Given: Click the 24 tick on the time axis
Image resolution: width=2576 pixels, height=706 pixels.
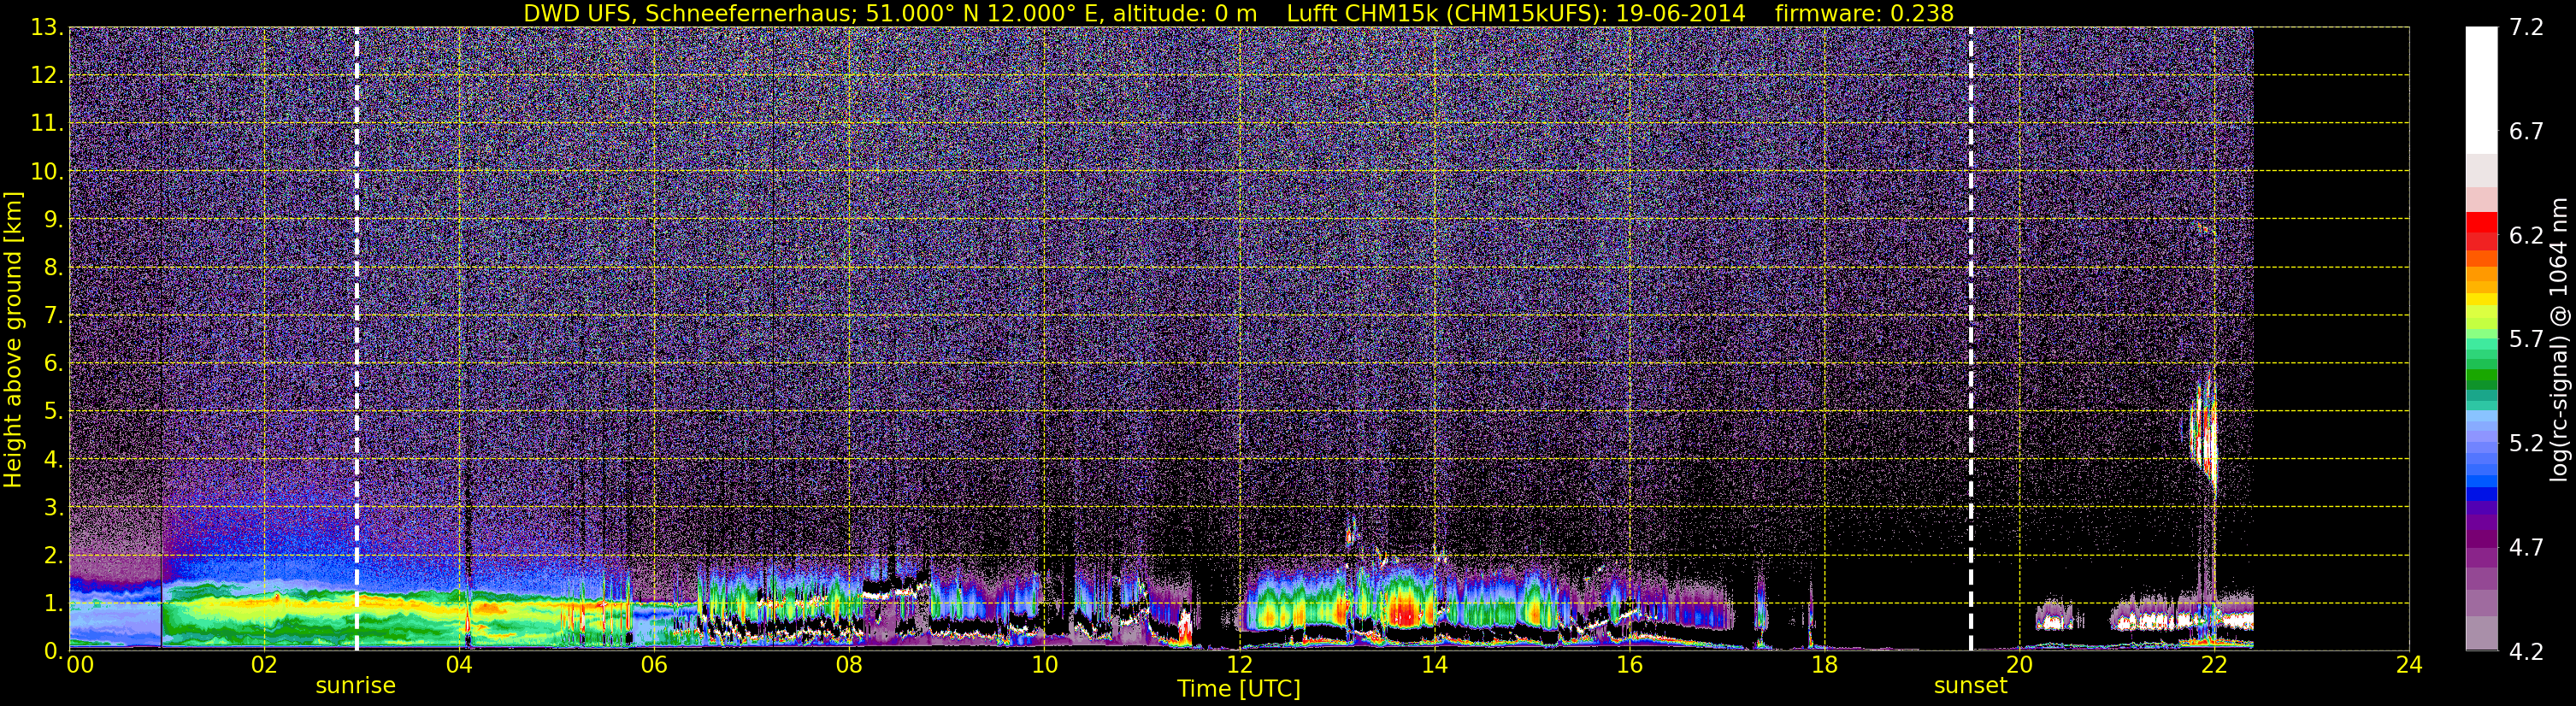Looking at the screenshot, I should click(x=2409, y=666).
